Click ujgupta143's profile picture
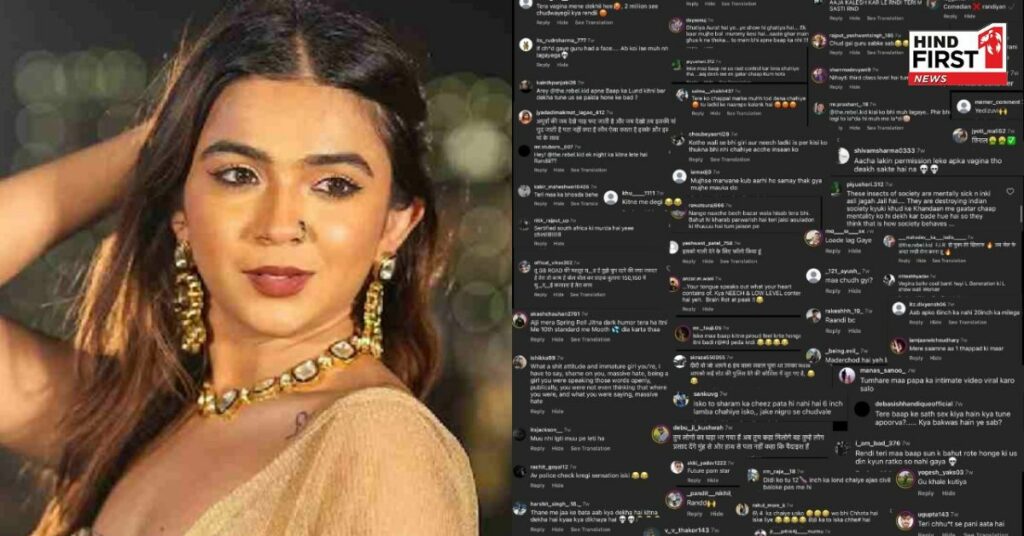Screen dimensions: 1024x536 tap(905, 520)
